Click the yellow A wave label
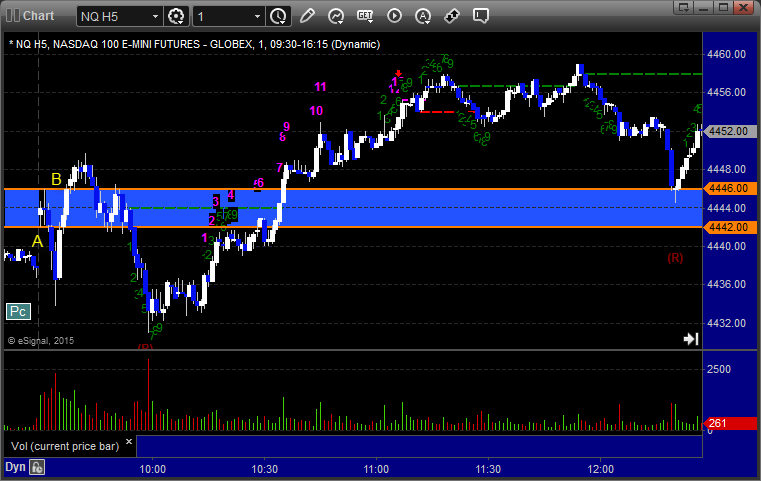Image resolution: width=761 pixels, height=481 pixels. 37,241
